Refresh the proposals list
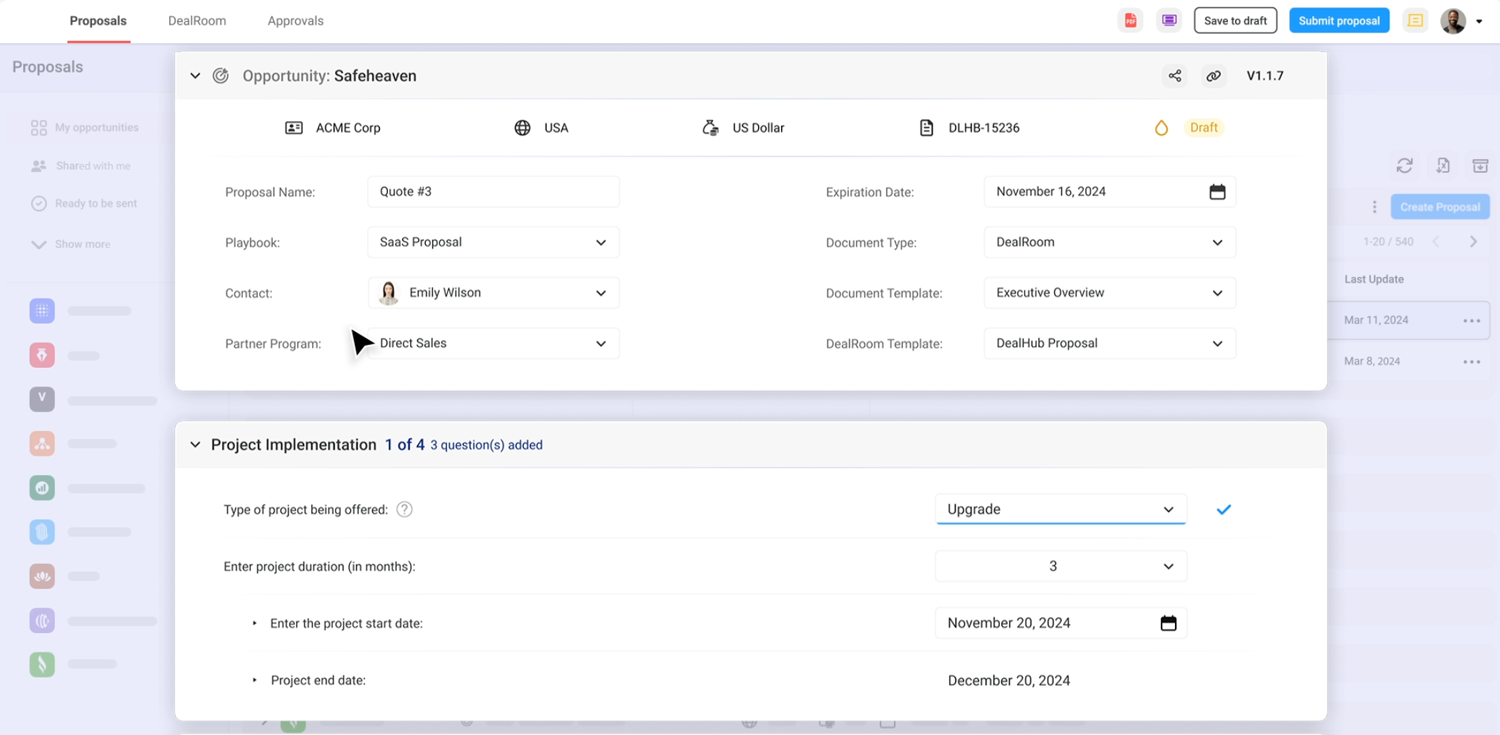Viewport: 1500px width, 735px height. [1404, 165]
